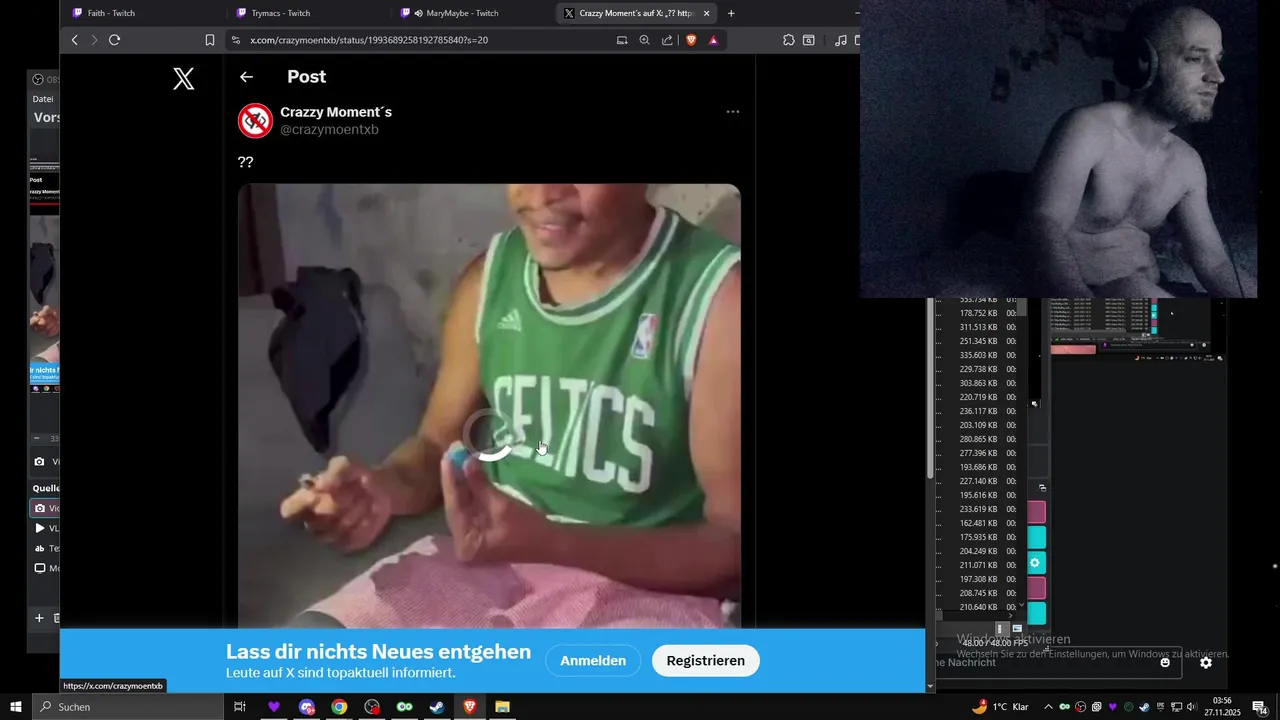Open the clock showing 03:56
Image resolution: width=1280 pixels, height=720 pixels.
click(1222, 707)
